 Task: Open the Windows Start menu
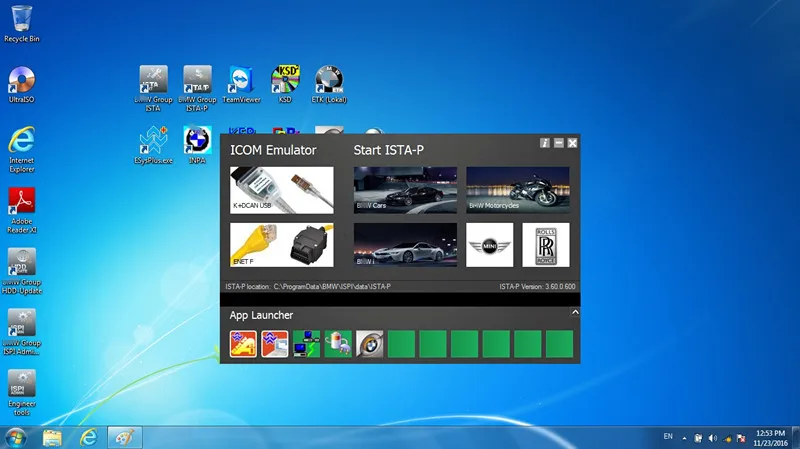[x=17, y=437]
